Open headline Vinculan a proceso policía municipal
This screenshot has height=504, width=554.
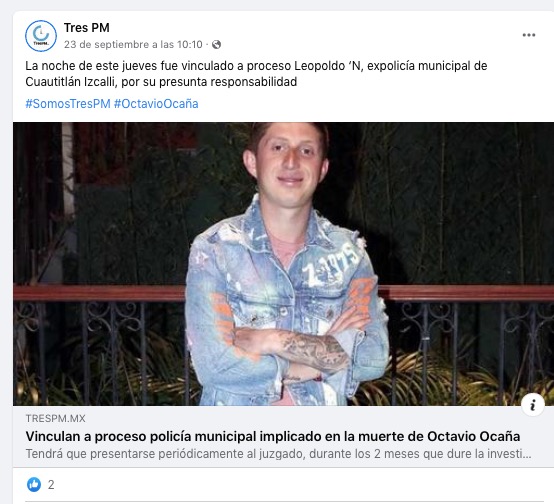pos(273,436)
